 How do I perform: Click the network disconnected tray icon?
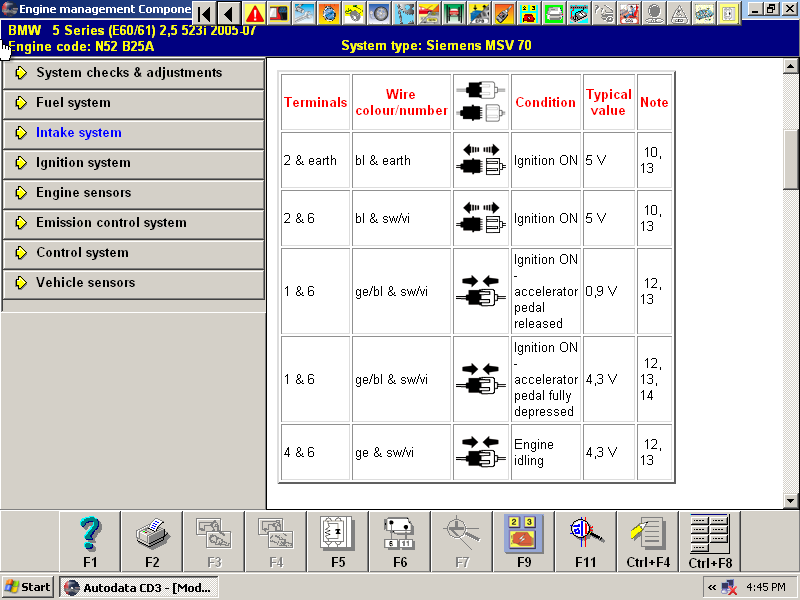point(730,588)
